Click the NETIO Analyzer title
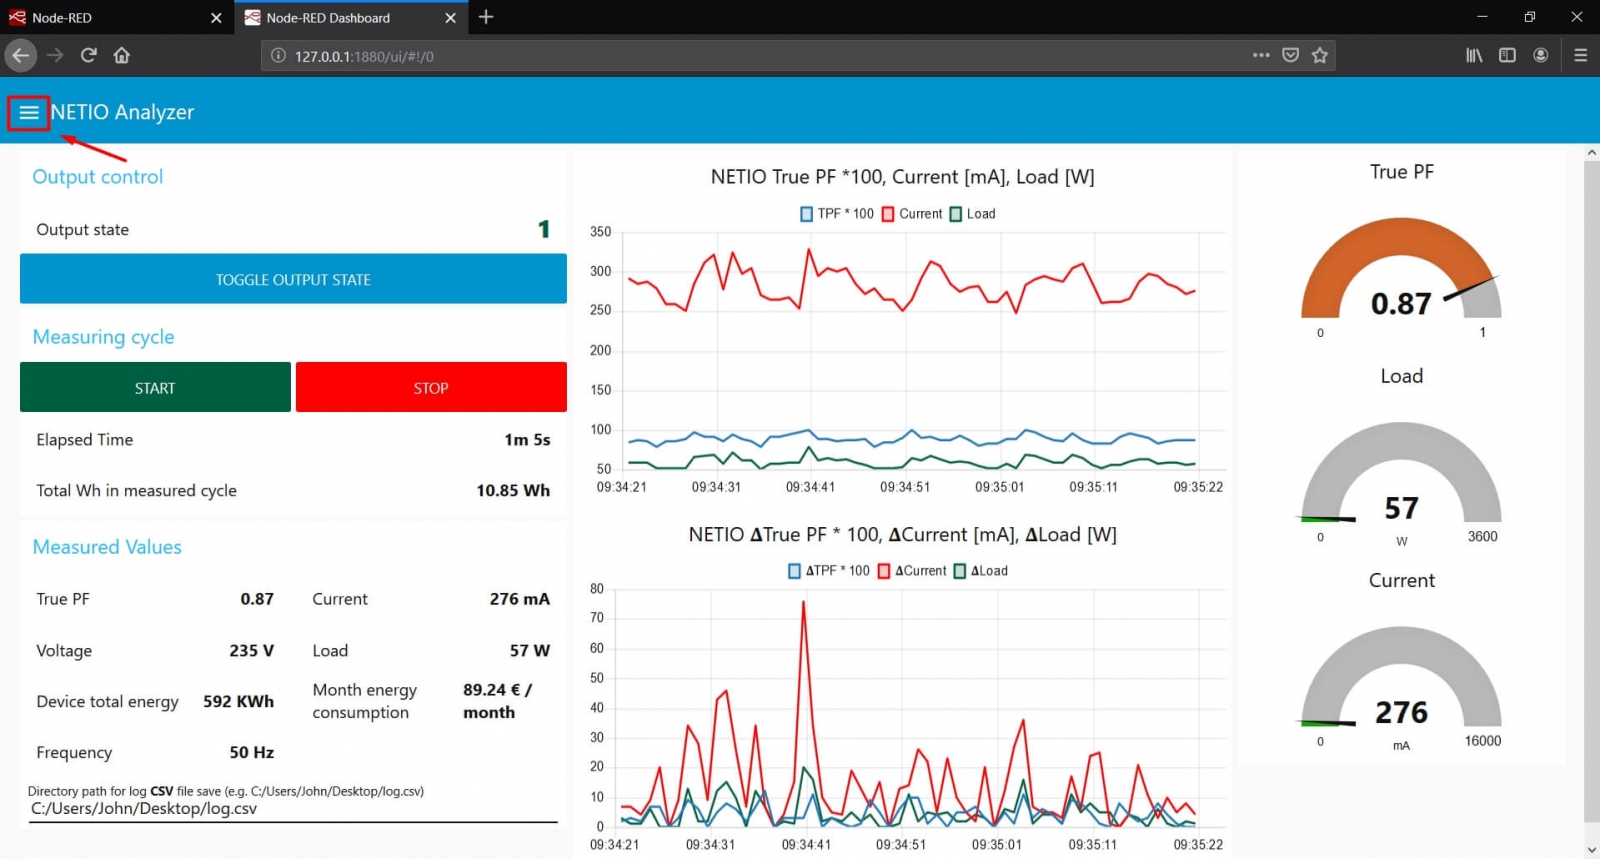The image size is (1600, 859). click(122, 112)
